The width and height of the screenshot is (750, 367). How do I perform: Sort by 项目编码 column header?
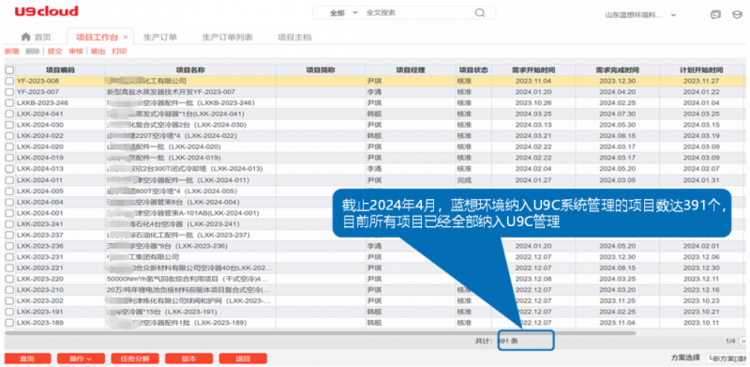60,70
